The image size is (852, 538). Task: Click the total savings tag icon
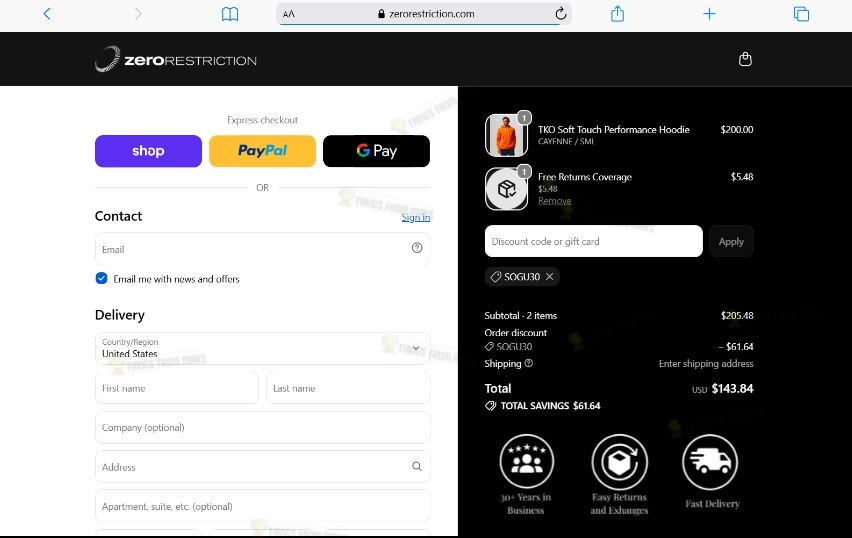491,406
